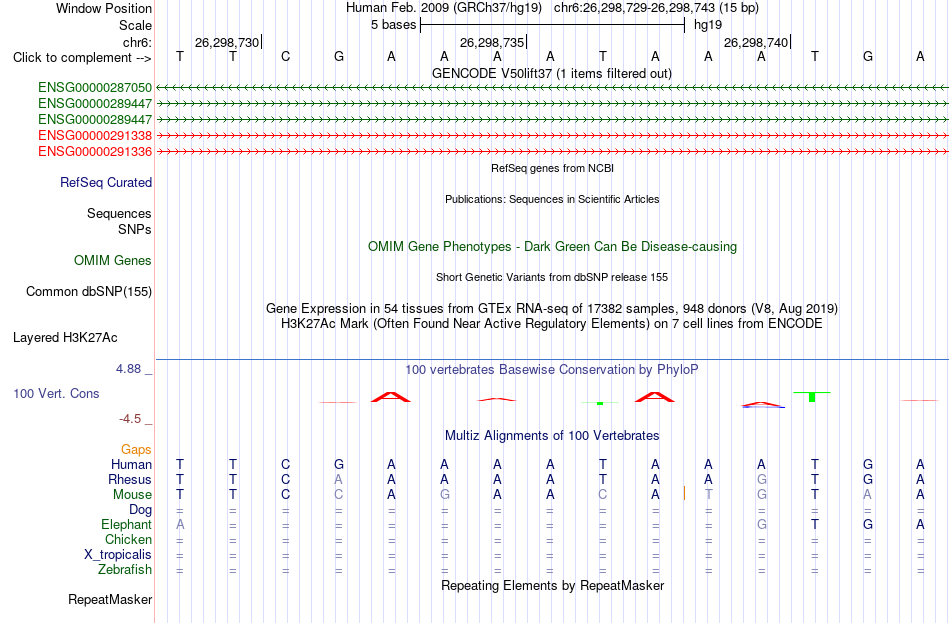Click the Dog species alignment label
Screen dimensions: 950x623
tap(141, 510)
